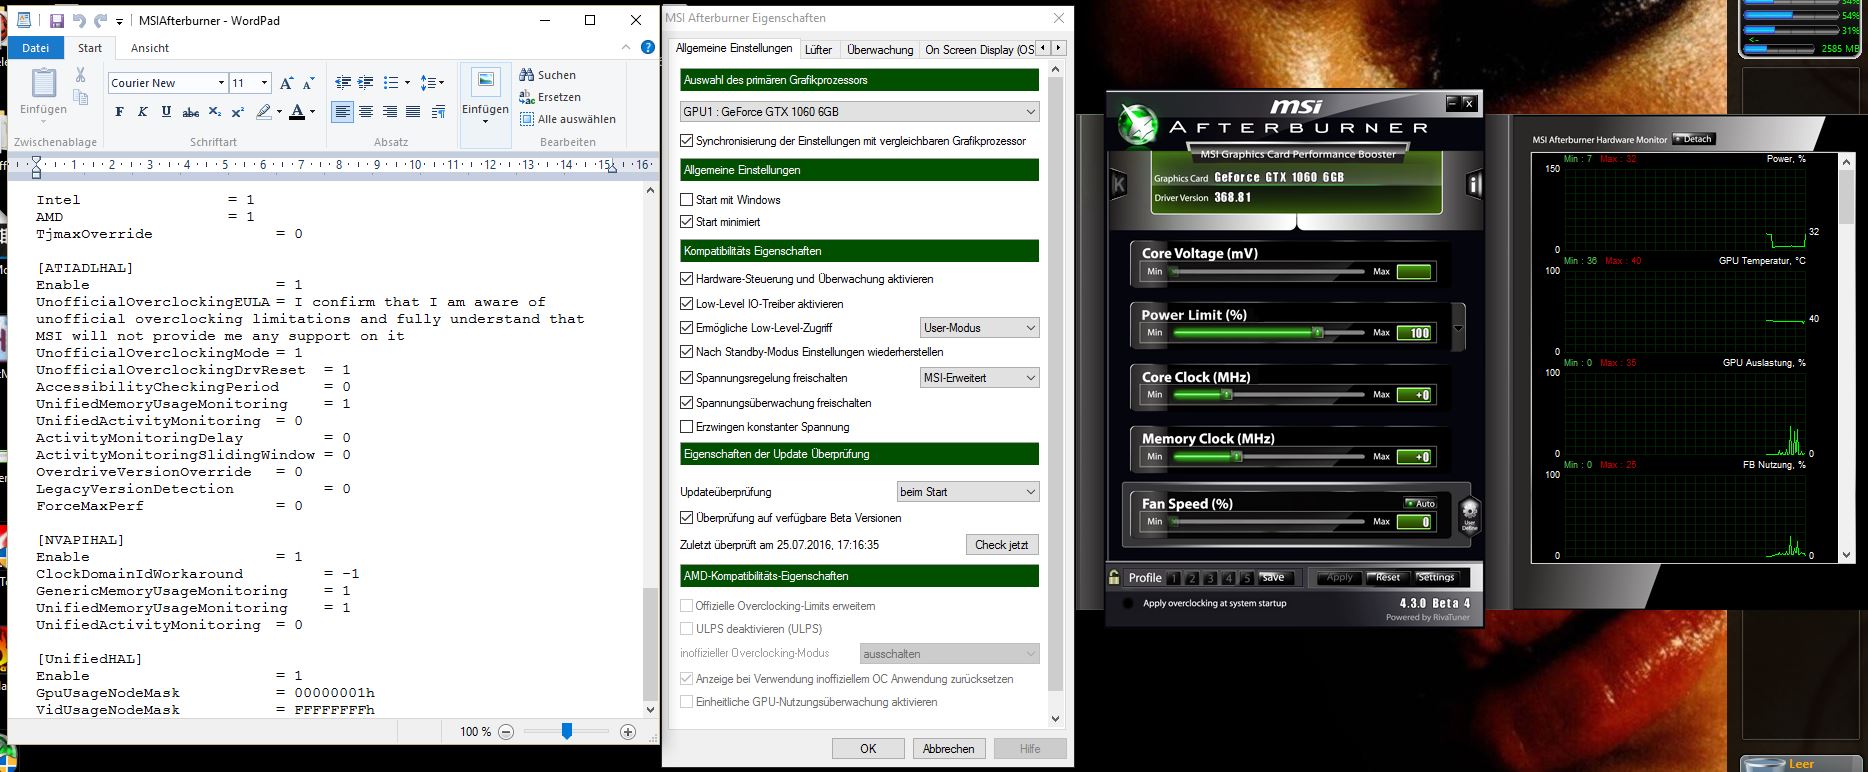Click fan User Define gear icon

click(x=1469, y=514)
